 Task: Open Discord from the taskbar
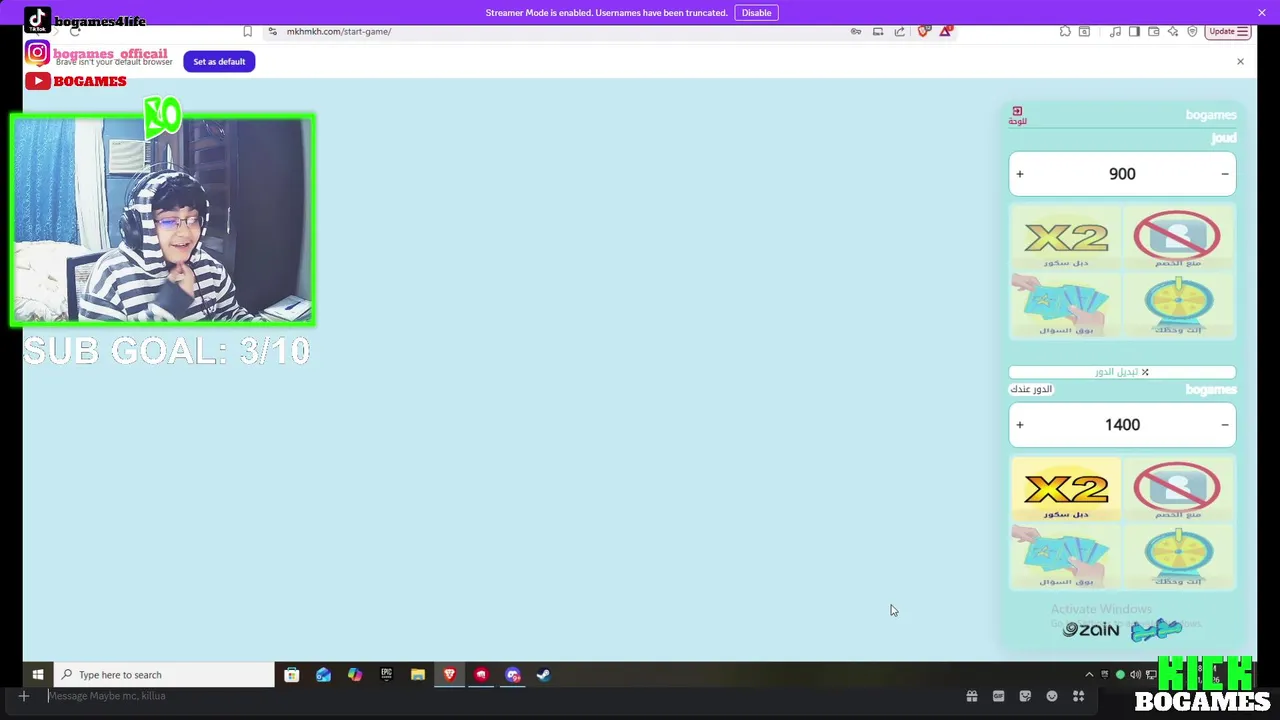point(513,675)
